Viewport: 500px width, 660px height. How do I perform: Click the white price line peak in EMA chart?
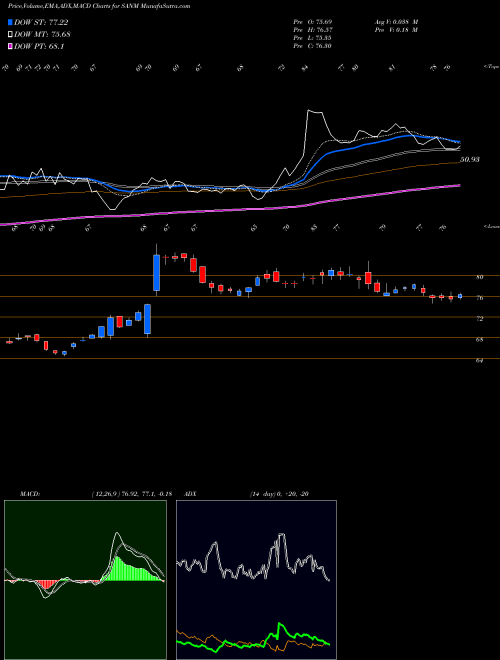[x=309, y=111]
